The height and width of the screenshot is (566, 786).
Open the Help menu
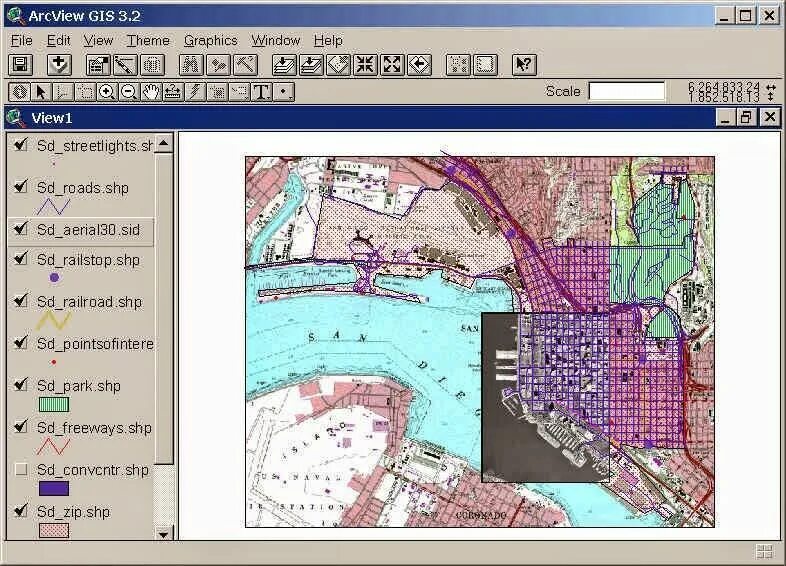[x=328, y=40]
